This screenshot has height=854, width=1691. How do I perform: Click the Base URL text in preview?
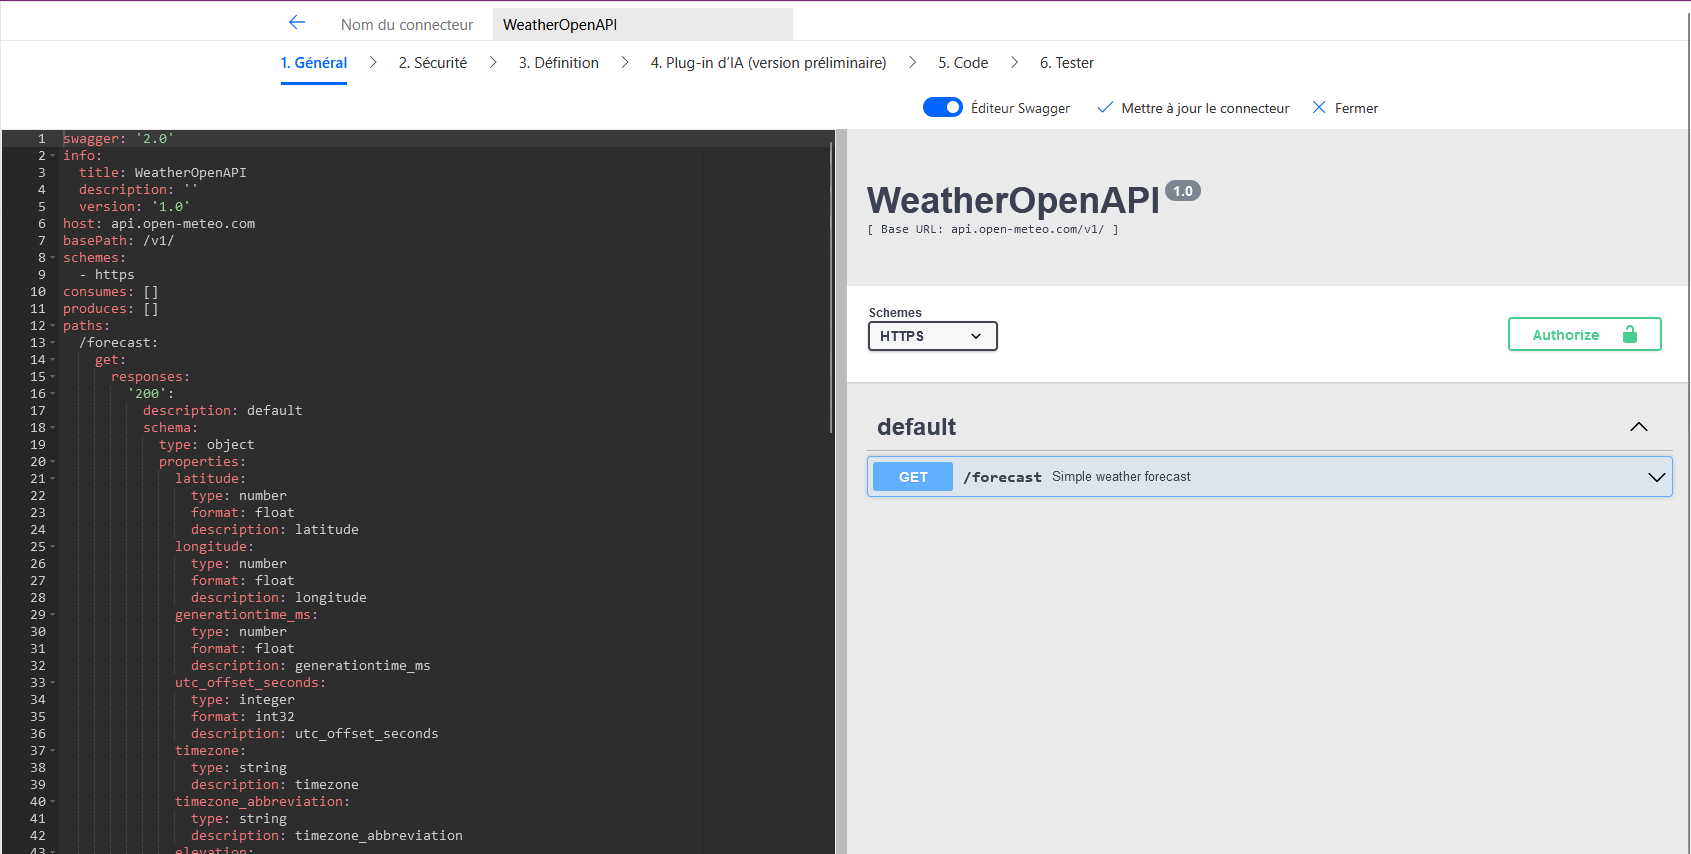[x=993, y=229]
